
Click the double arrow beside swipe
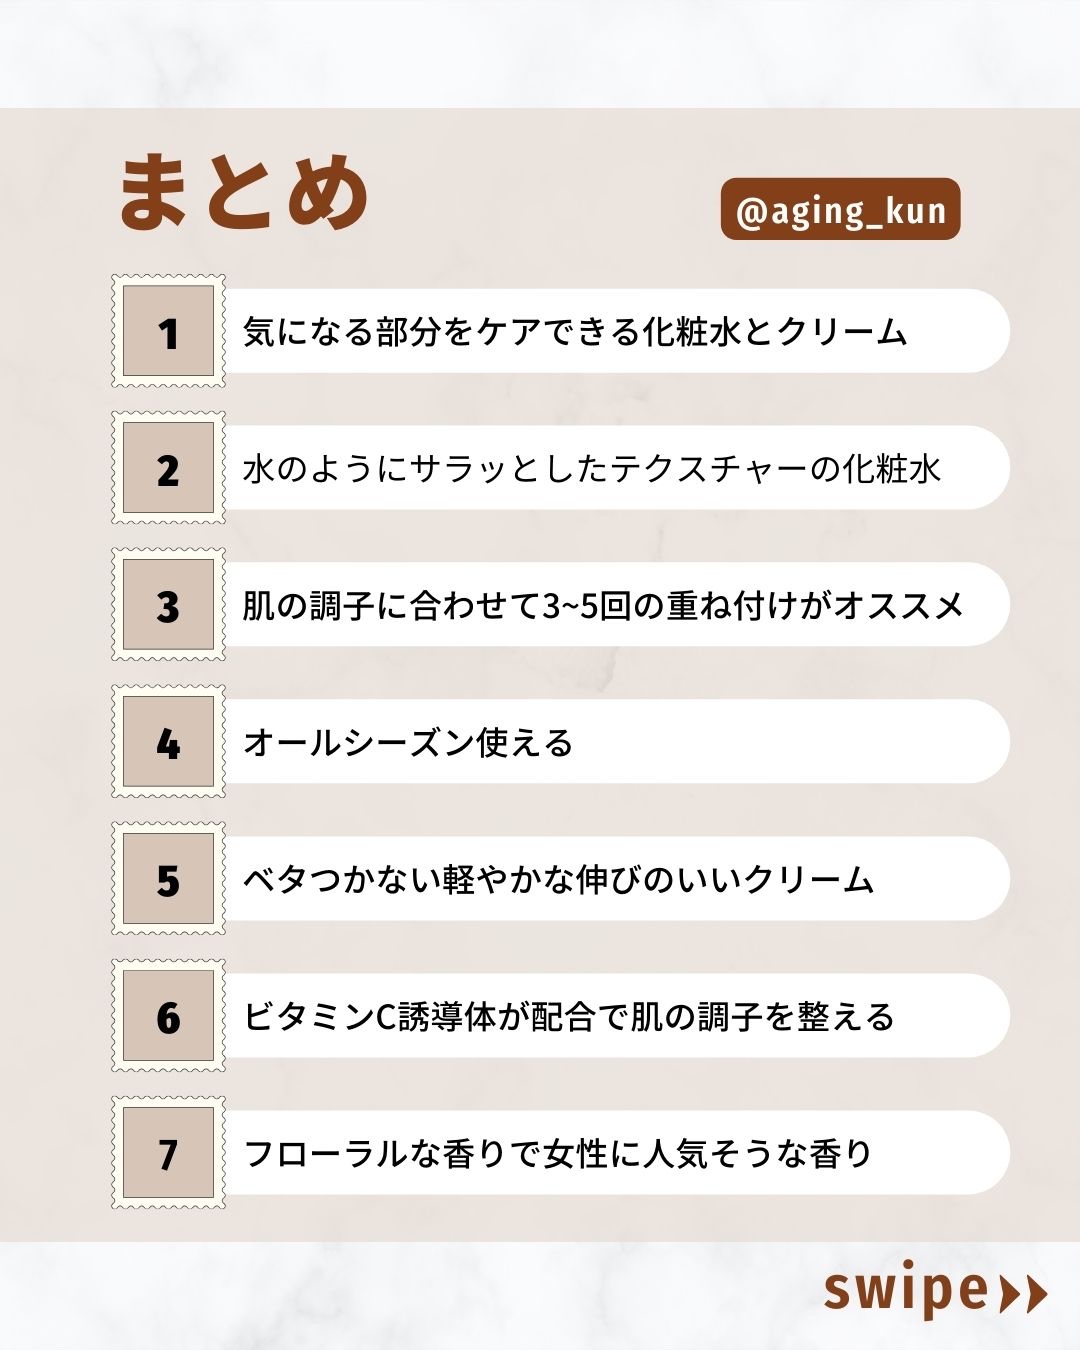click(x=1023, y=1293)
